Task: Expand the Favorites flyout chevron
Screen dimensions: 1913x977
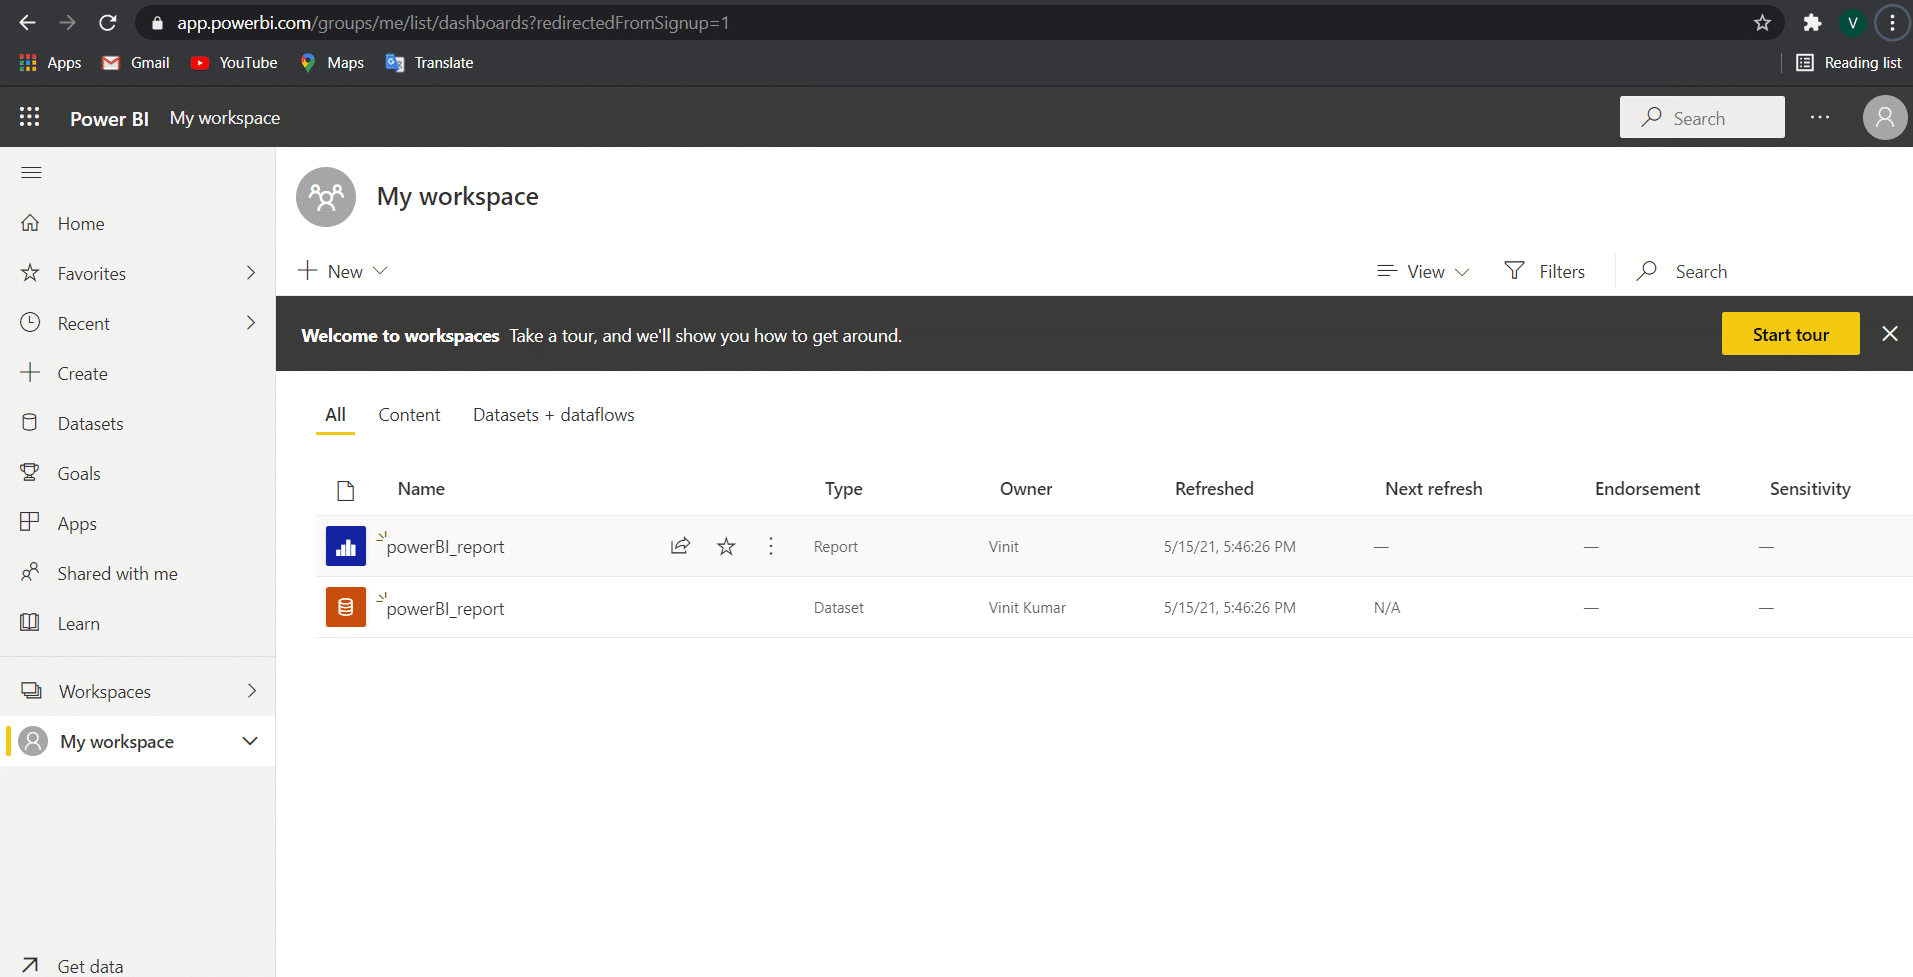Action: [x=251, y=273]
